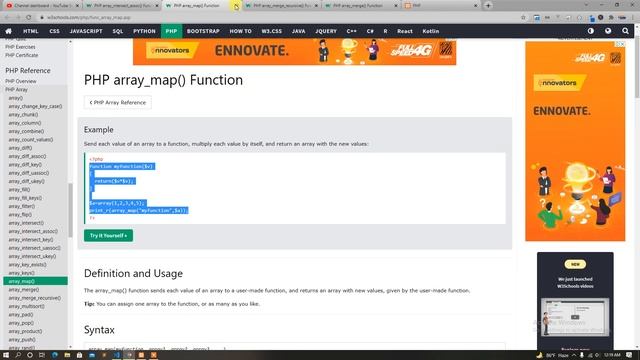The height and width of the screenshot is (360, 640).
Task: Open array_change_key_case() in the sidebar
Action: point(35,106)
